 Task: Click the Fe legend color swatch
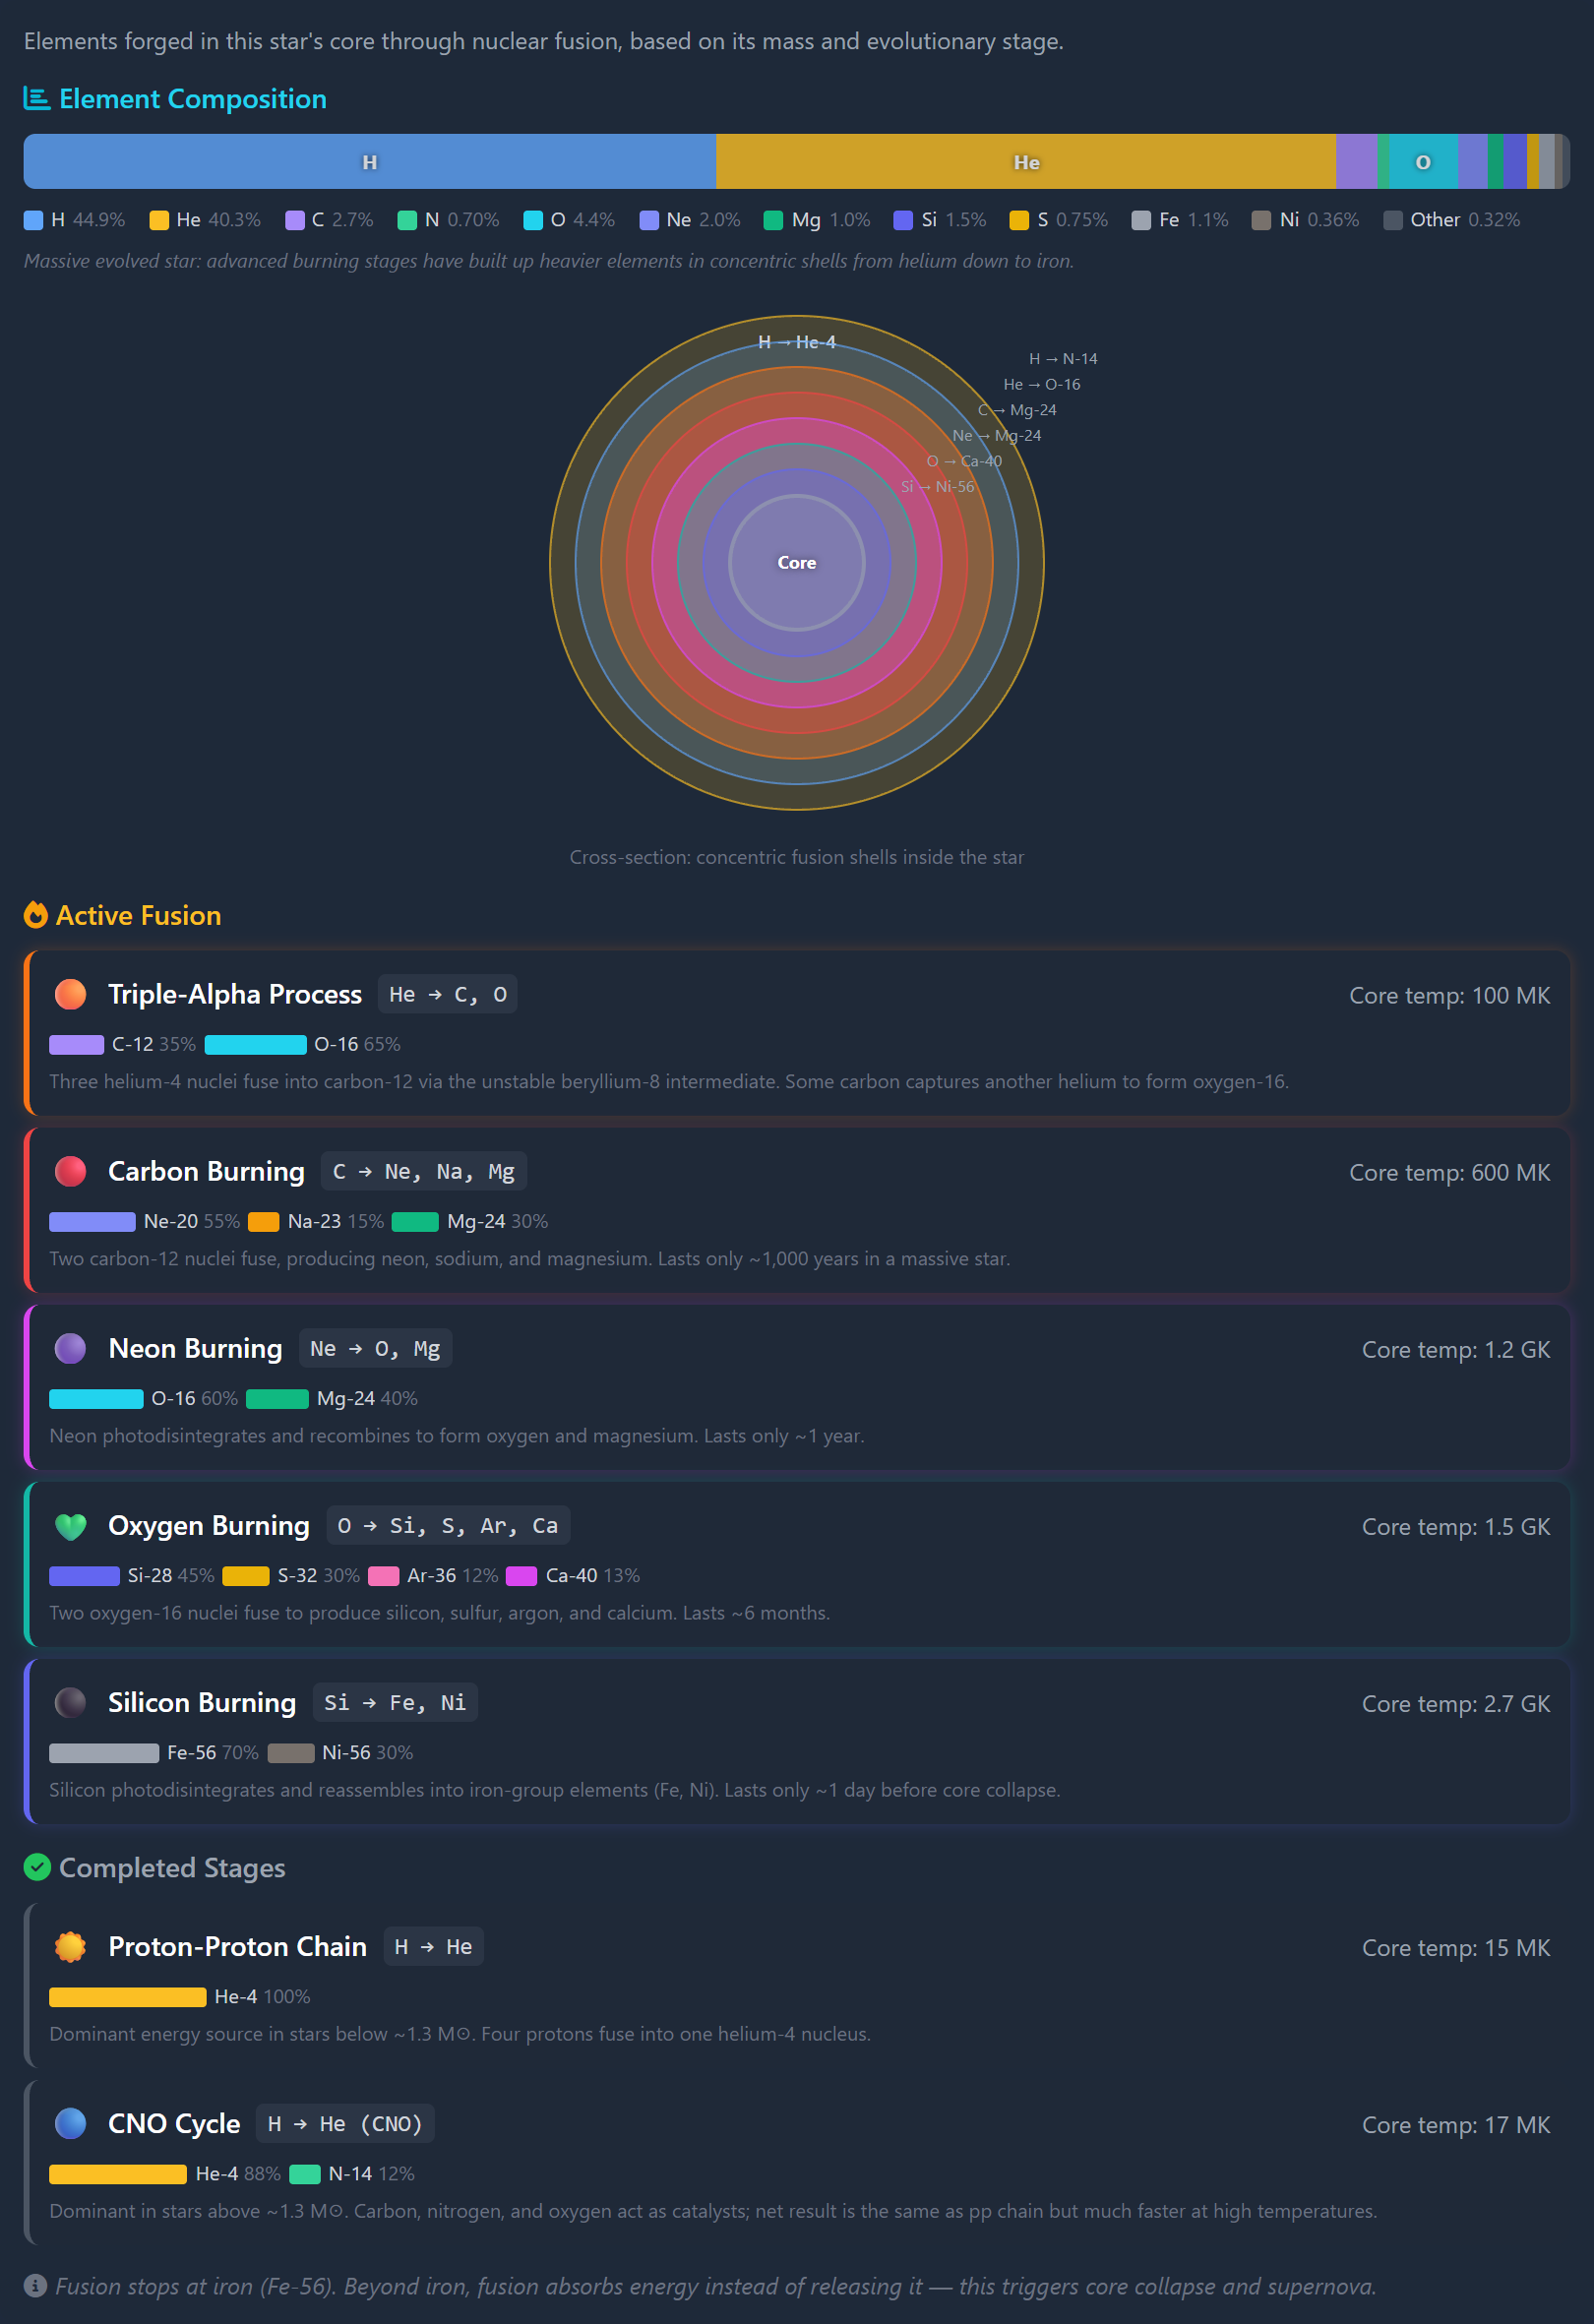(1141, 220)
